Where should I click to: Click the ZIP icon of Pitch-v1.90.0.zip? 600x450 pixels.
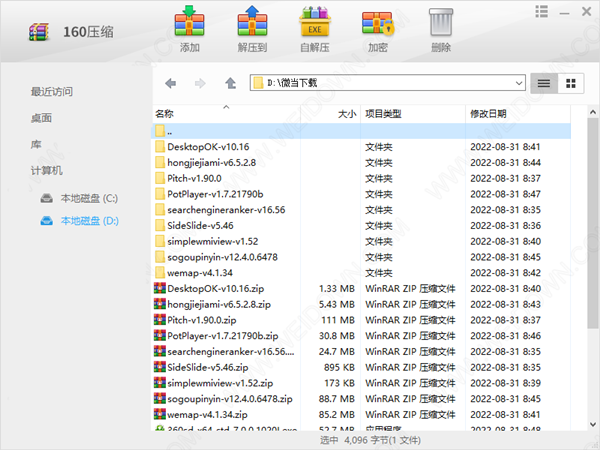click(160, 320)
